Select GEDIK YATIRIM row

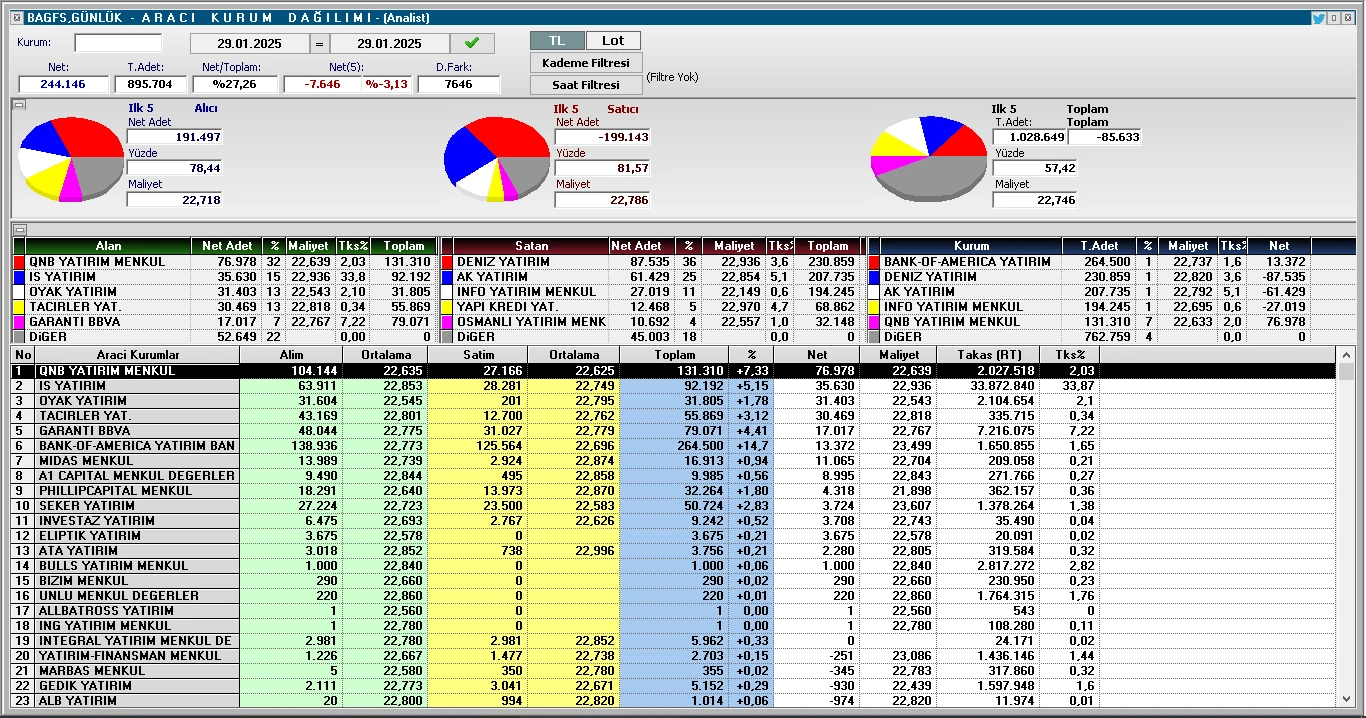tap(675, 686)
